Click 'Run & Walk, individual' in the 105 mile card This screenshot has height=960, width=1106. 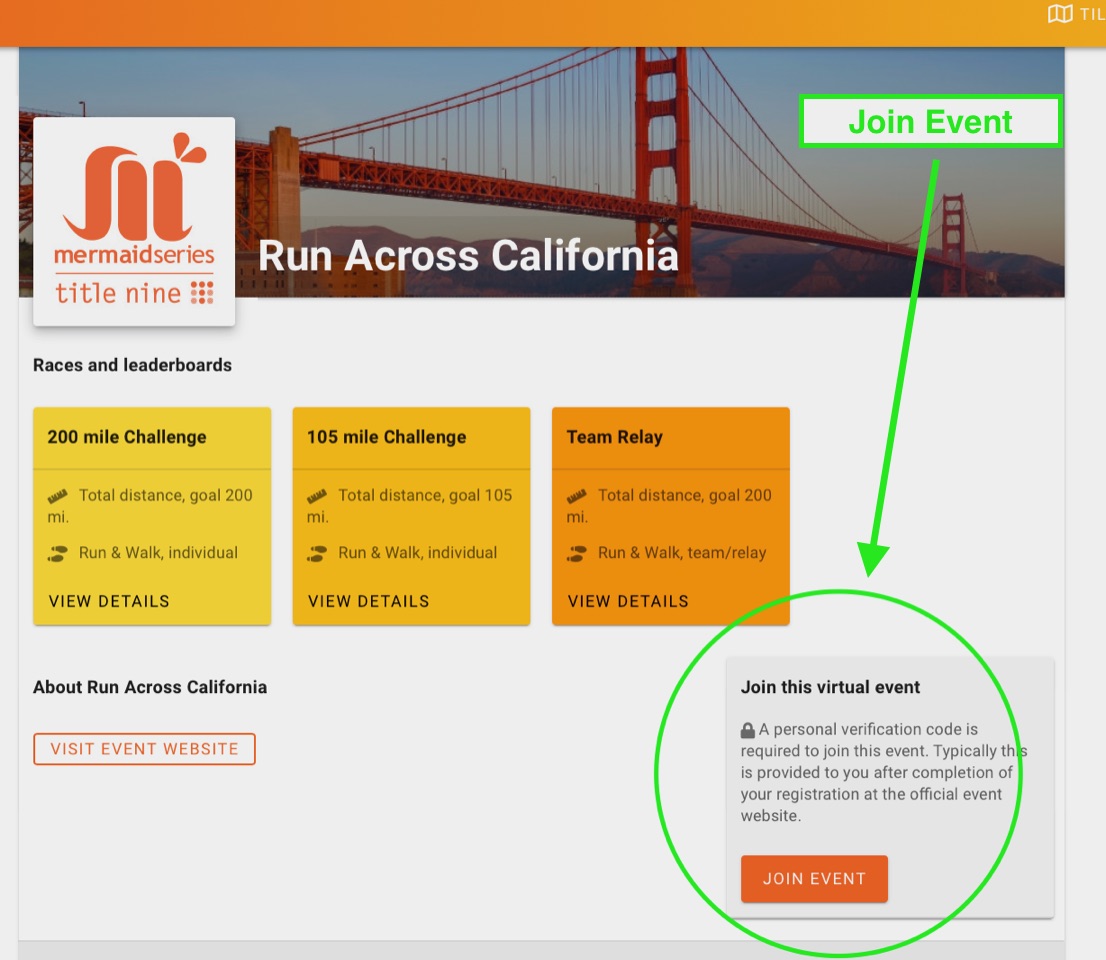418,552
